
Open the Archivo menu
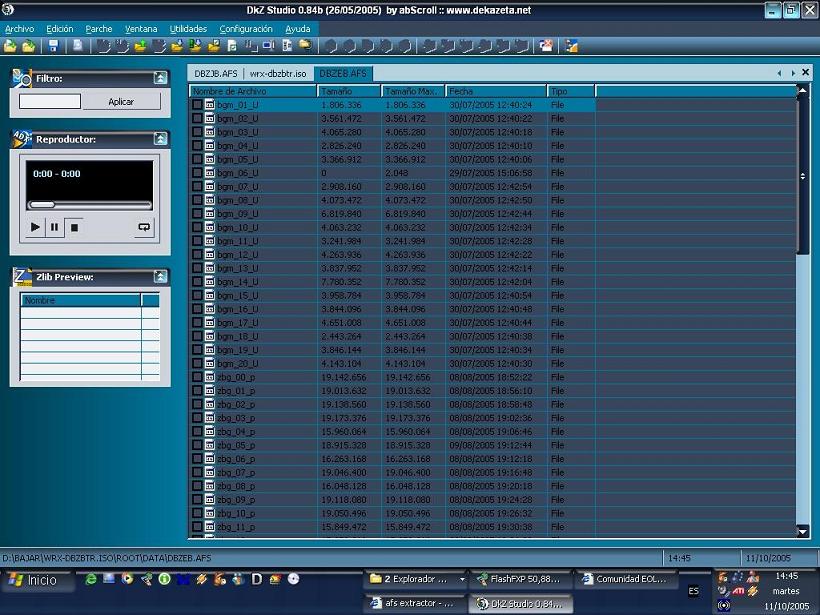(20, 29)
